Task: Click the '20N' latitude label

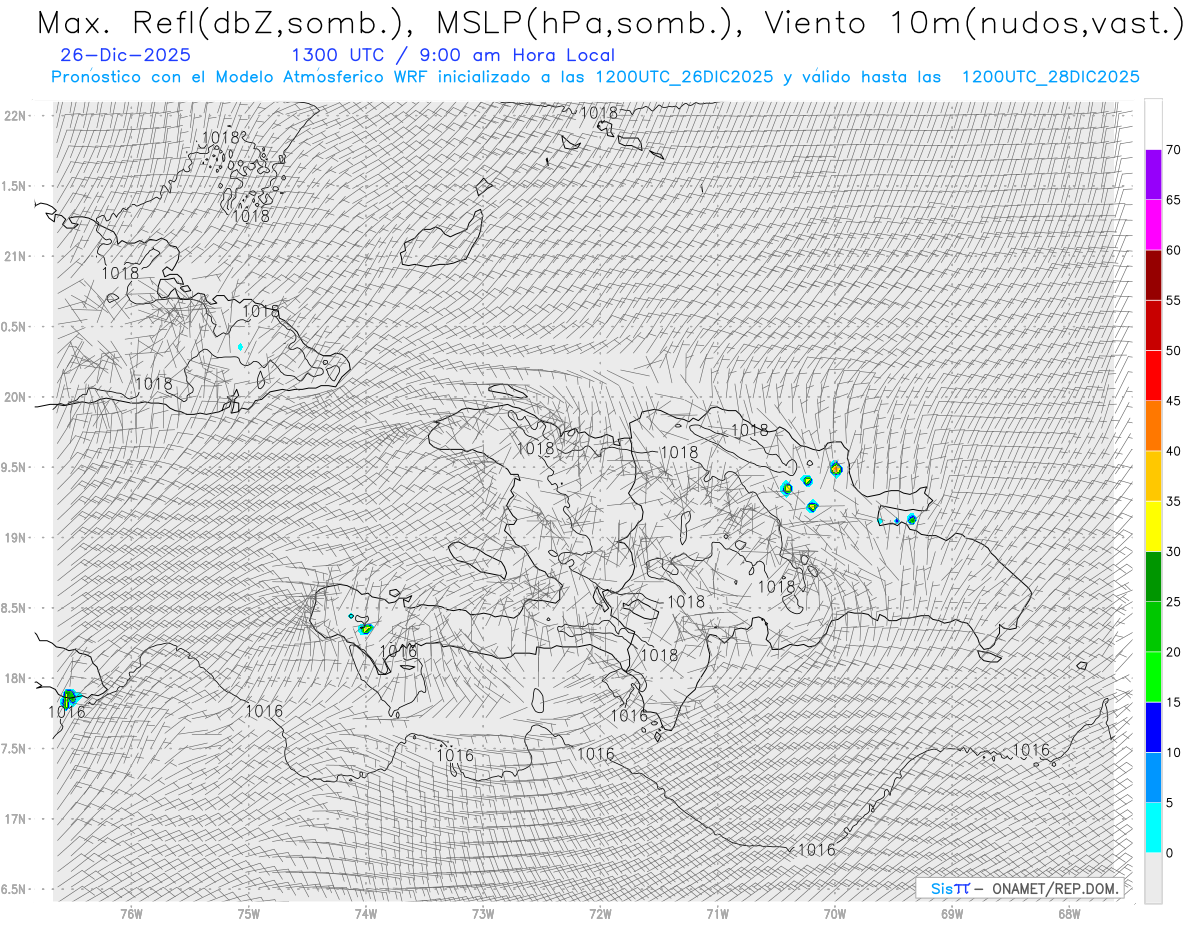Action: (x=15, y=397)
